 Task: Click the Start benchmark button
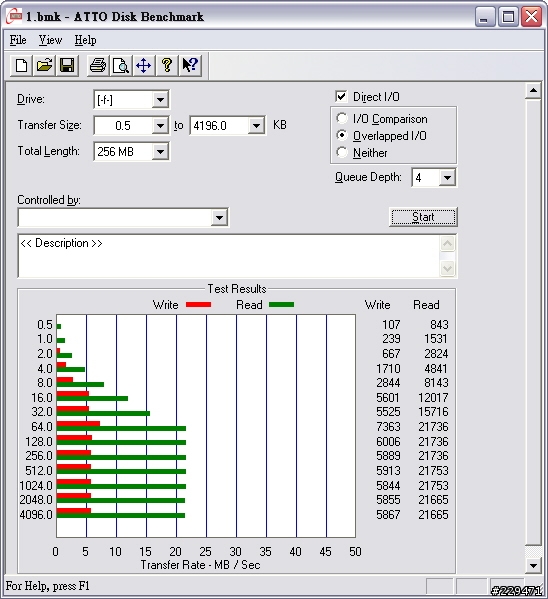pyautogui.click(x=423, y=217)
